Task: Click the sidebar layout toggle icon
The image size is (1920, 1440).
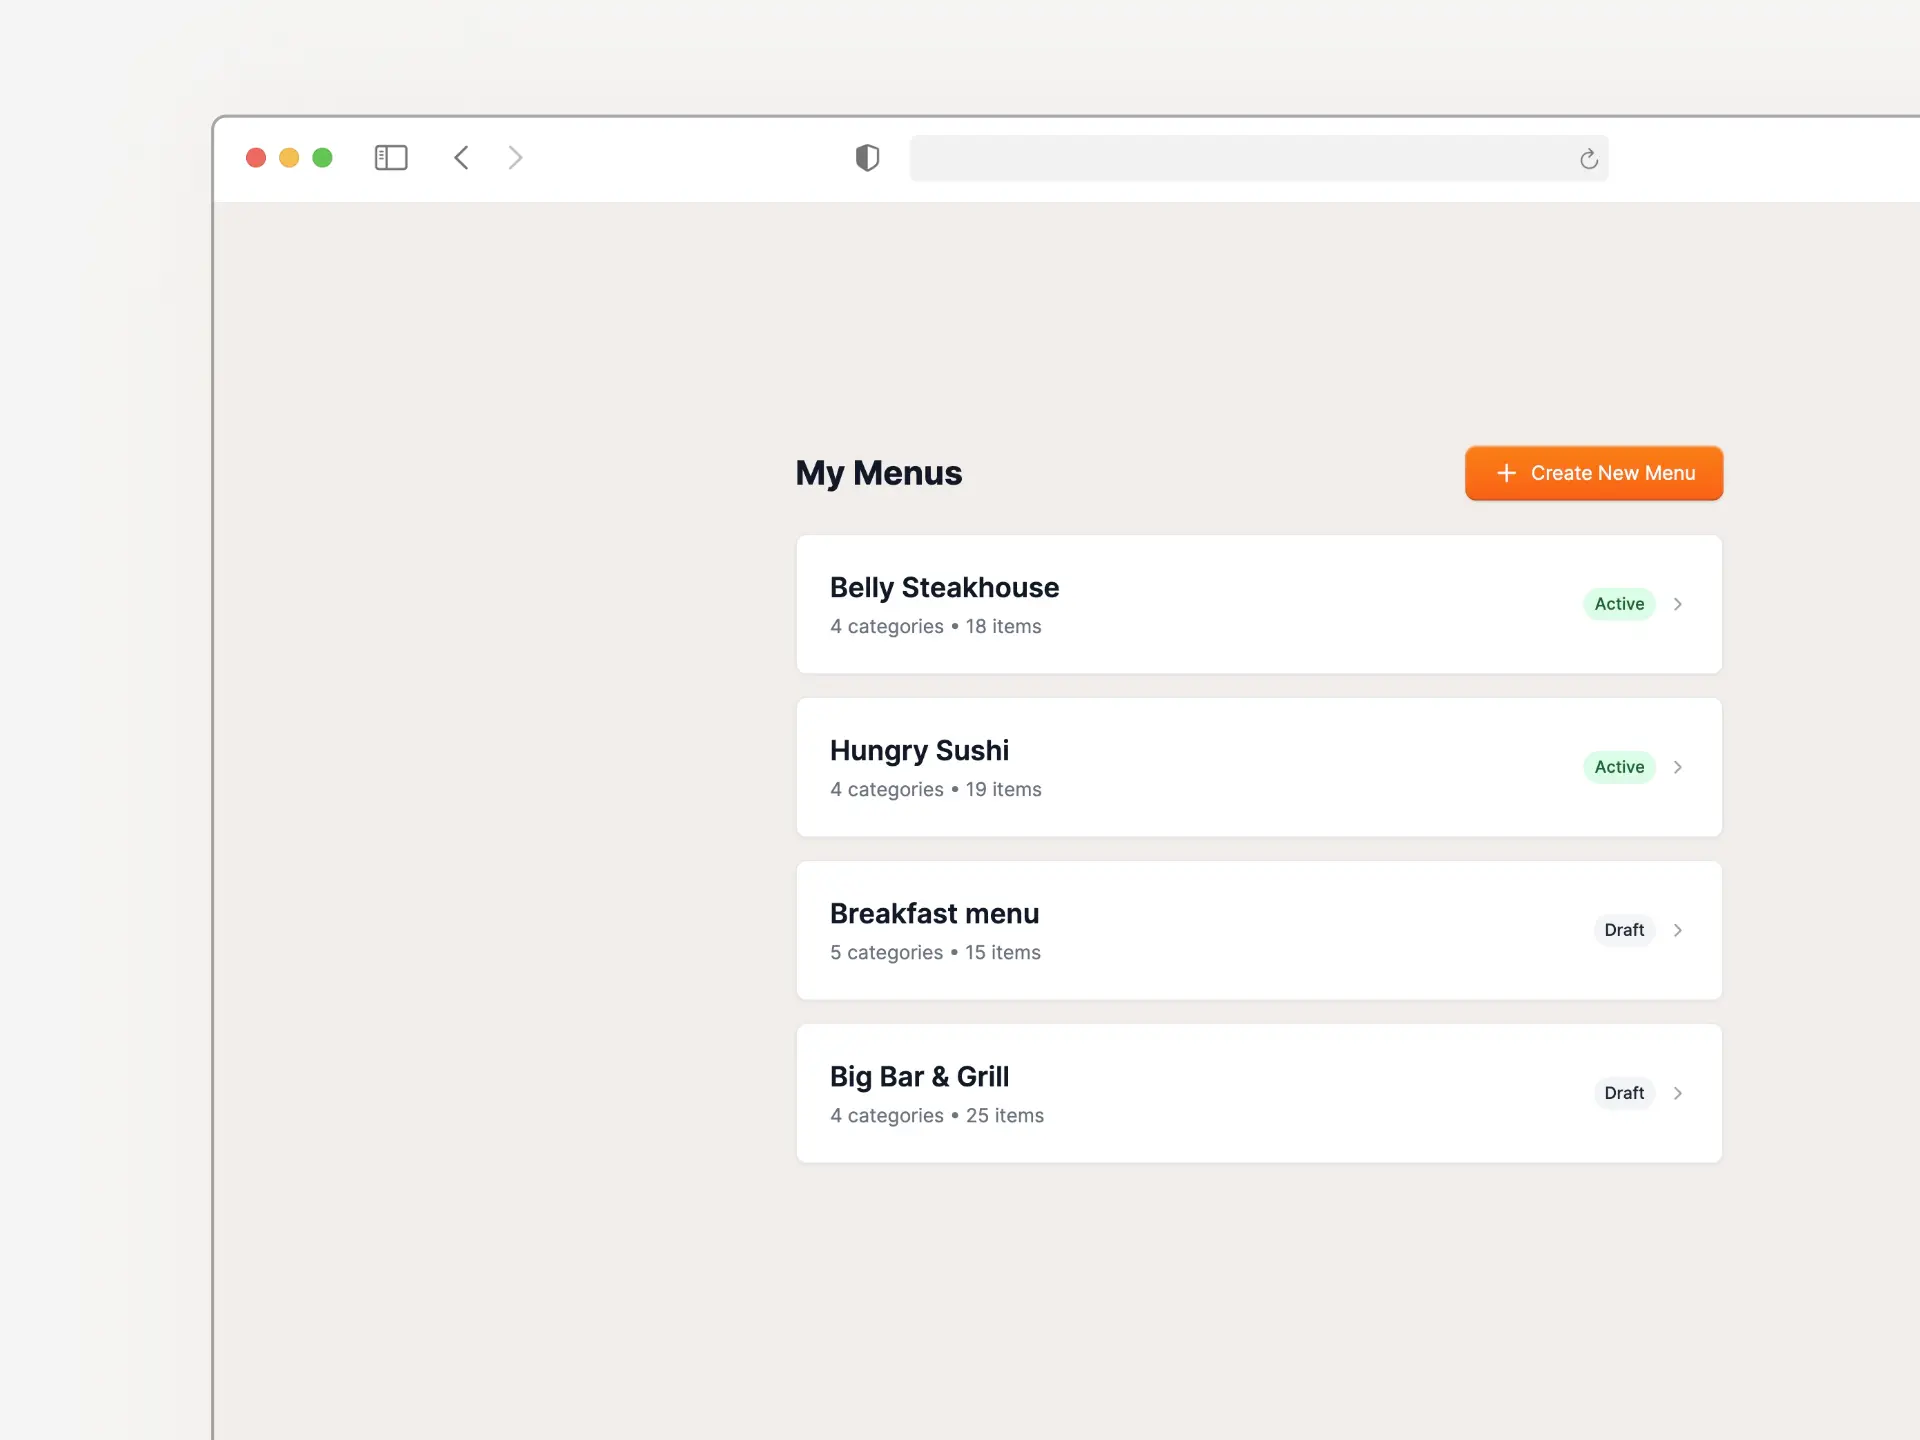Action: (390, 157)
